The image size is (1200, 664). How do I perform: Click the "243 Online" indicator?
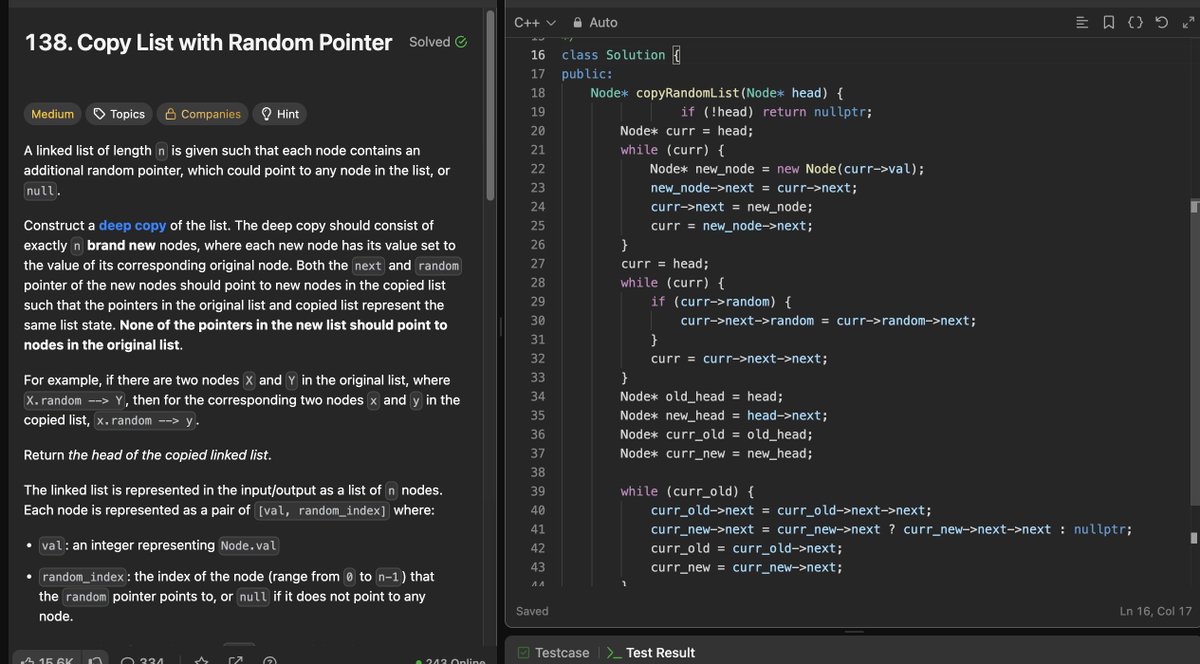pos(450,660)
